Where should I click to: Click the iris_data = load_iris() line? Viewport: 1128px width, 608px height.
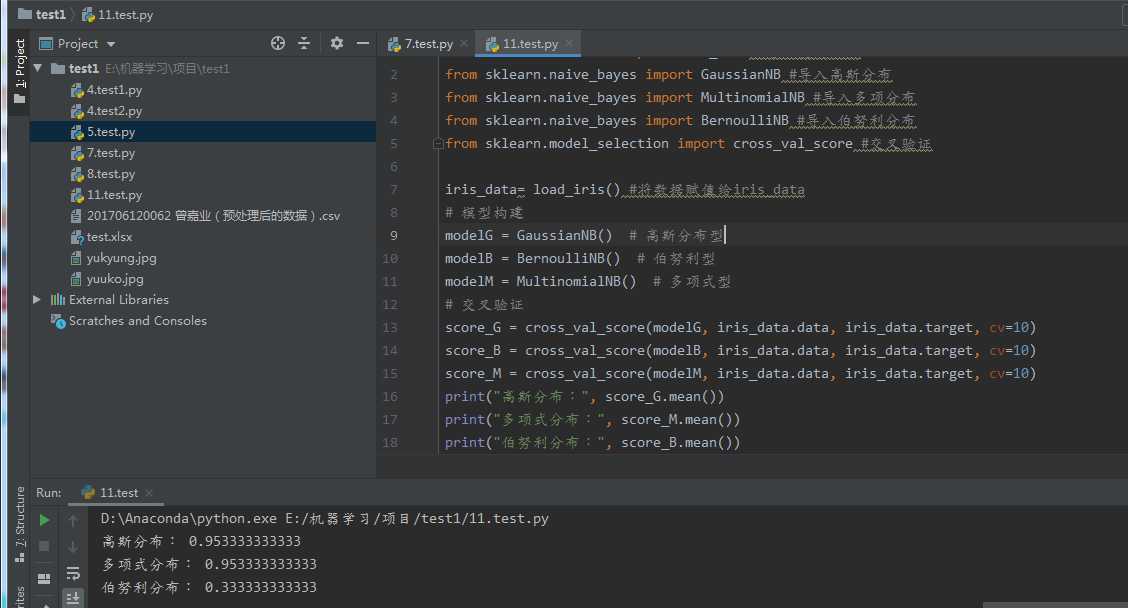tap(624, 189)
